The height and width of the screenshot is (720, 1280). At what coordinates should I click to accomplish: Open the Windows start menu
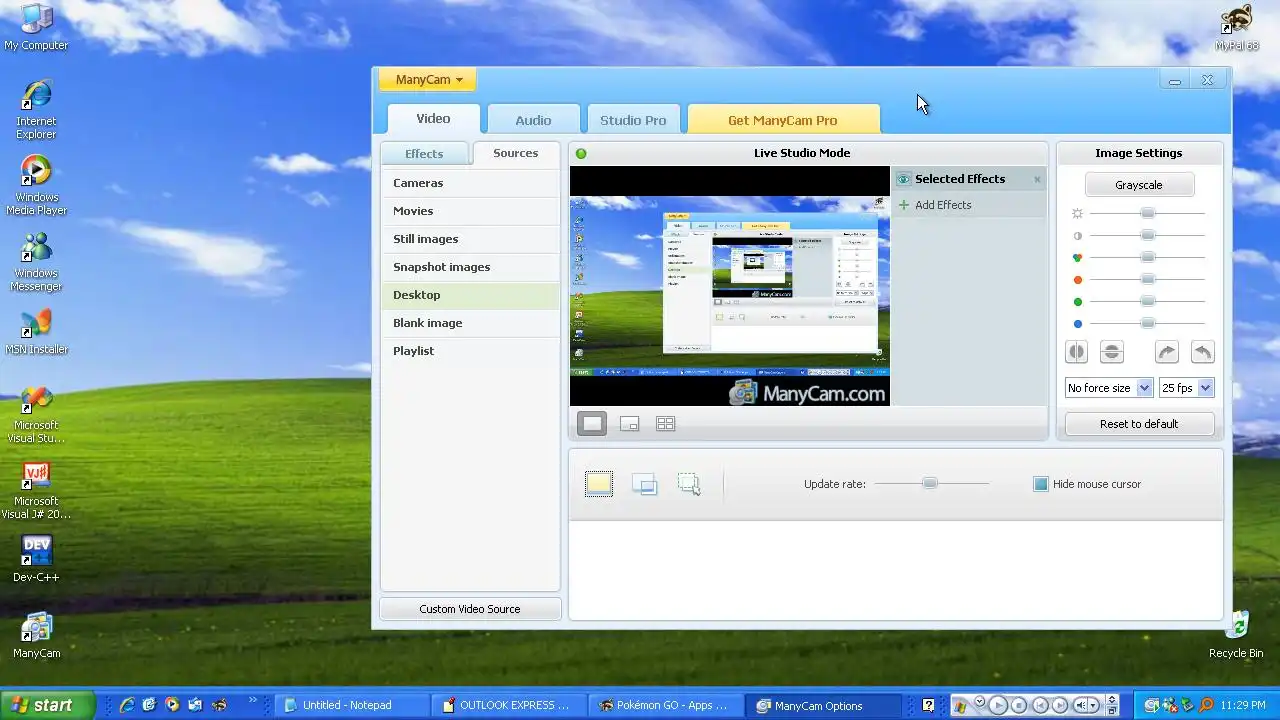[x=48, y=705]
